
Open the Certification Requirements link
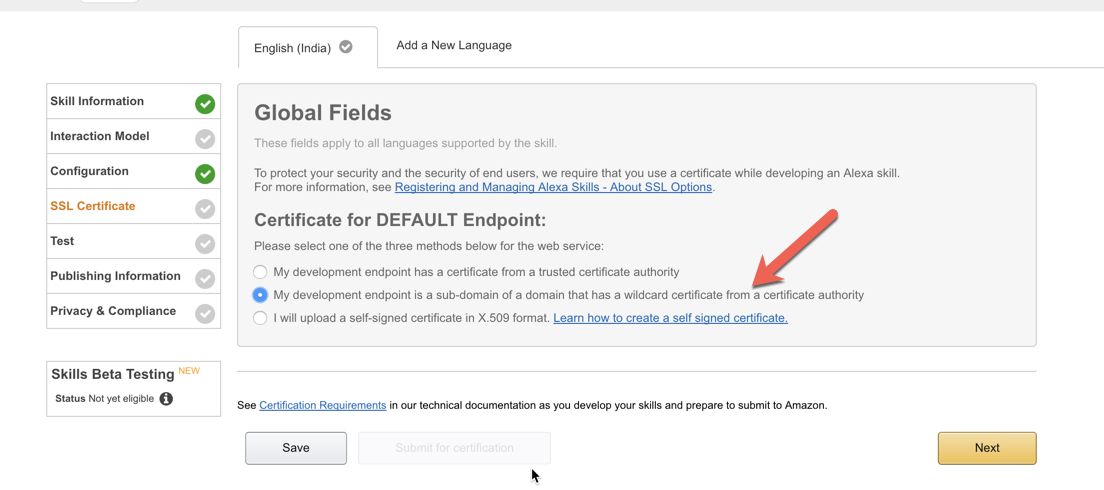click(322, 405)
